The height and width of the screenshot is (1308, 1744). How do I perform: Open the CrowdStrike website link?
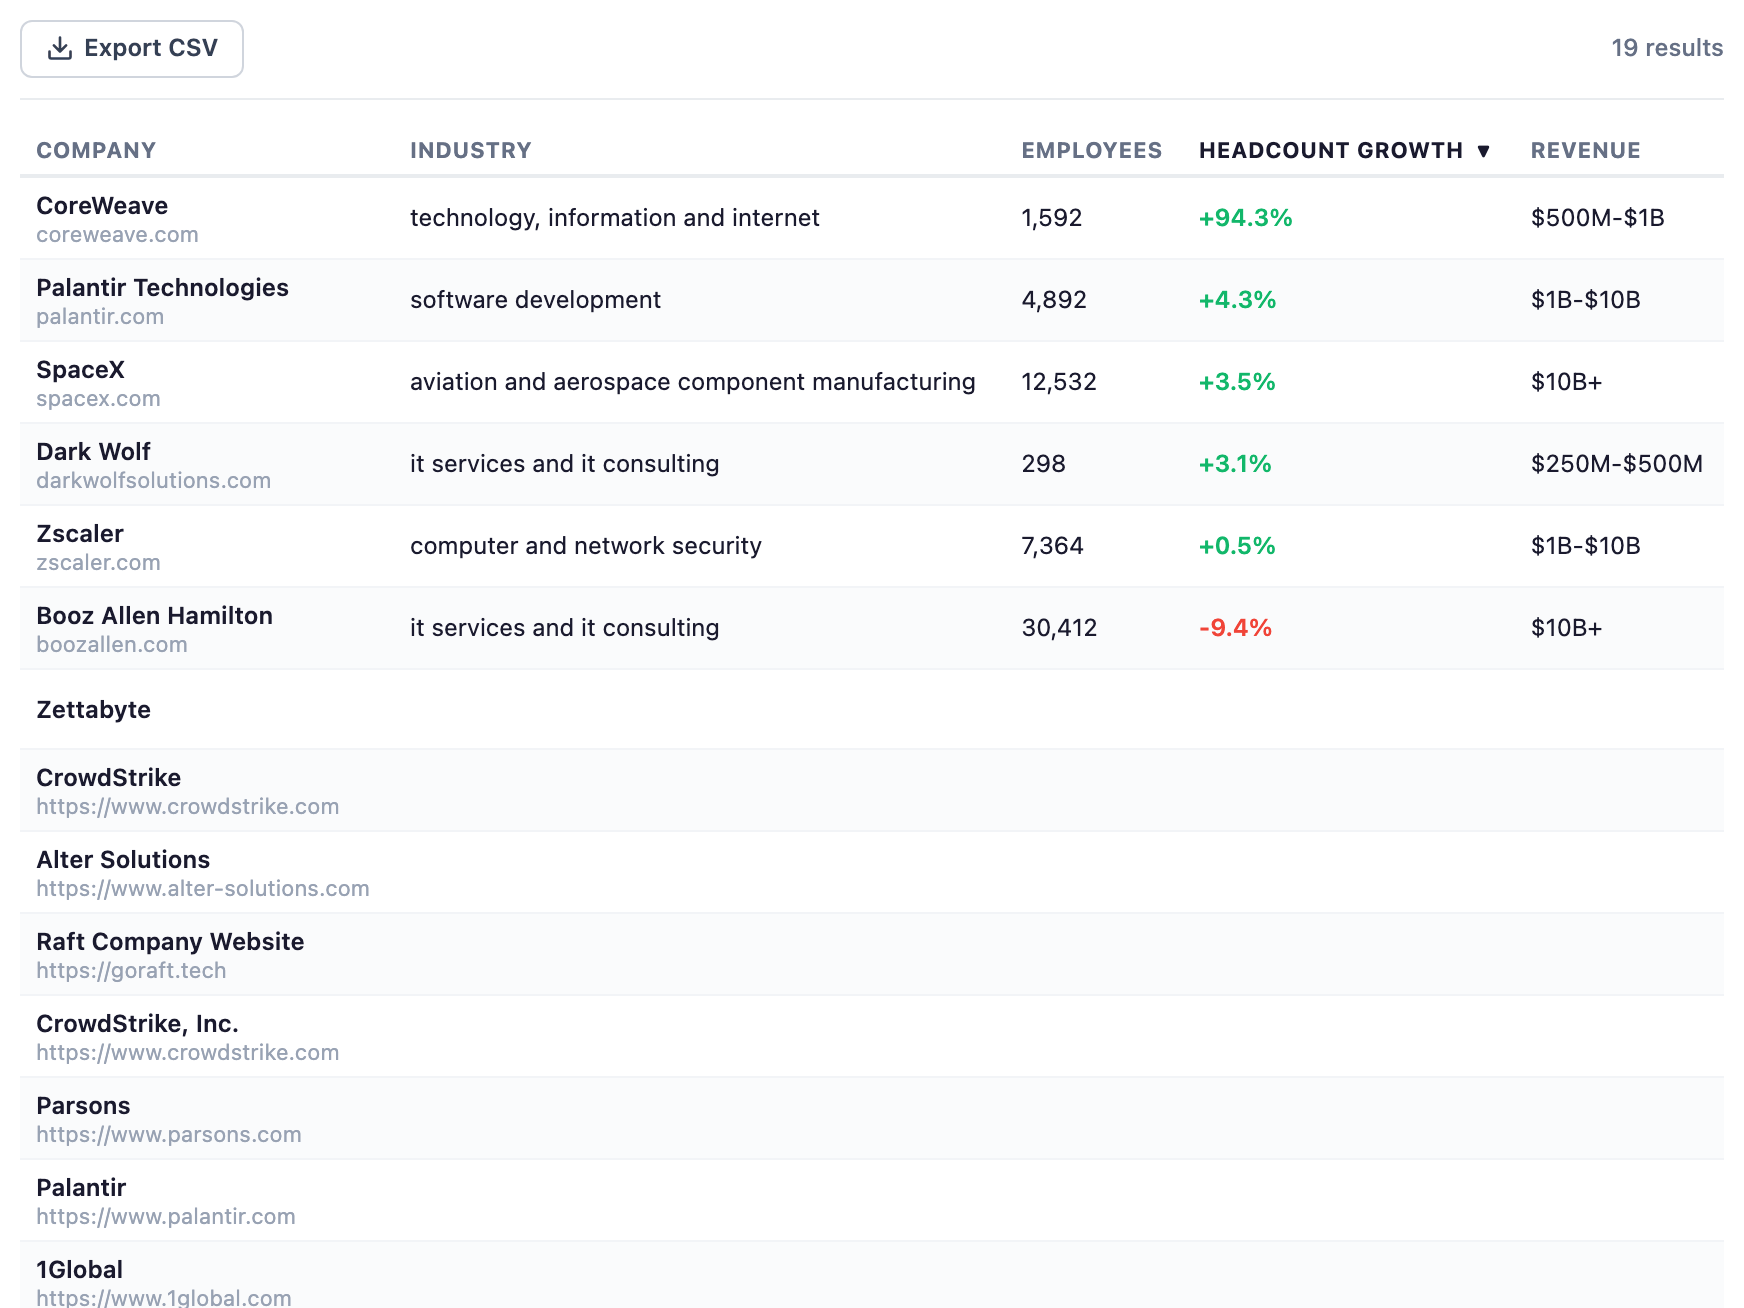tap(187, 806)
